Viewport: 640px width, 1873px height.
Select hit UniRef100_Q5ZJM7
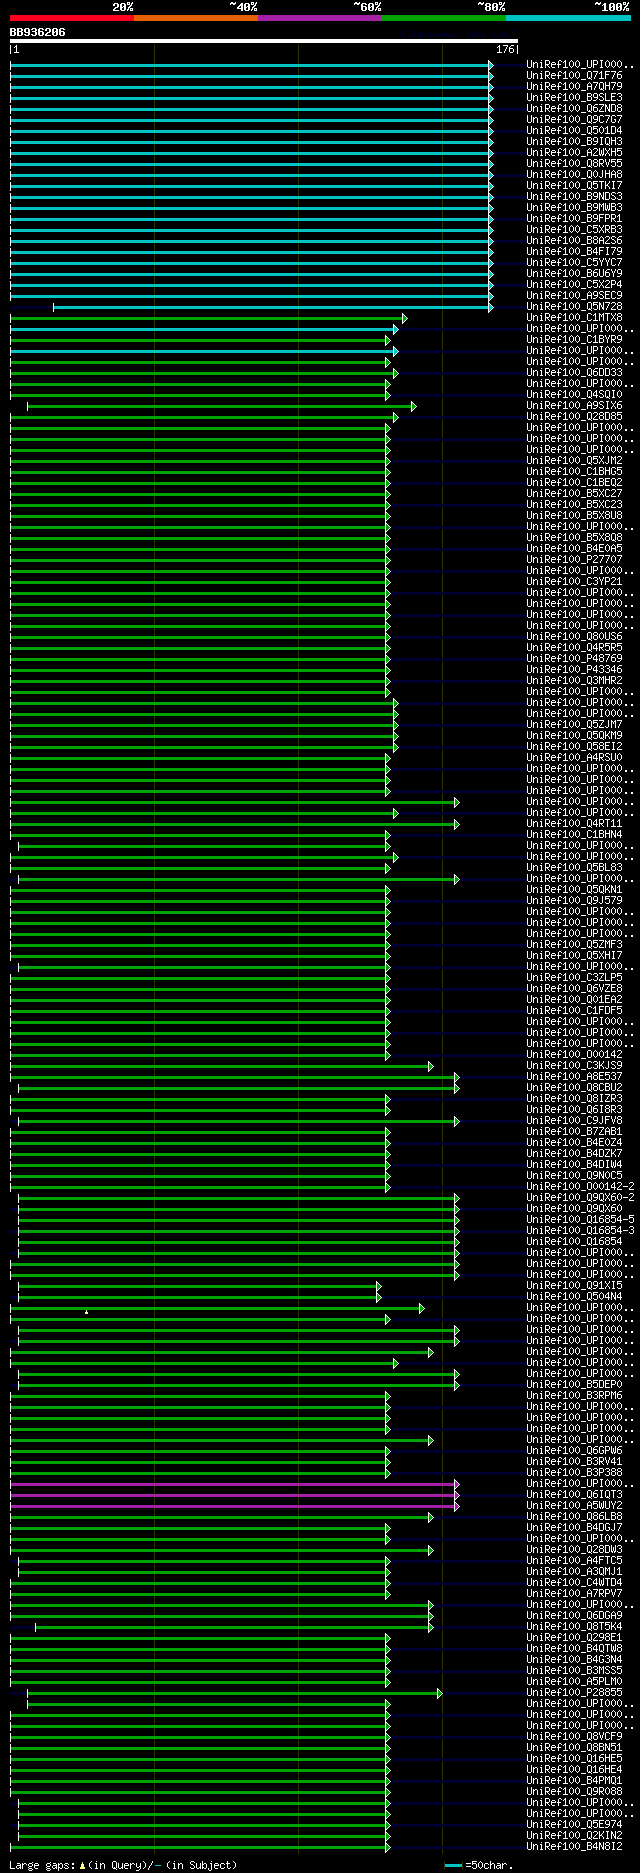coord(574,725)
